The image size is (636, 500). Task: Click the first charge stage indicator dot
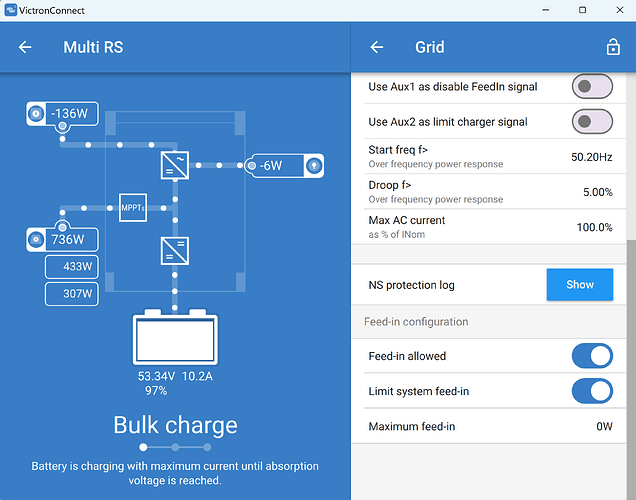coord(143,447)
